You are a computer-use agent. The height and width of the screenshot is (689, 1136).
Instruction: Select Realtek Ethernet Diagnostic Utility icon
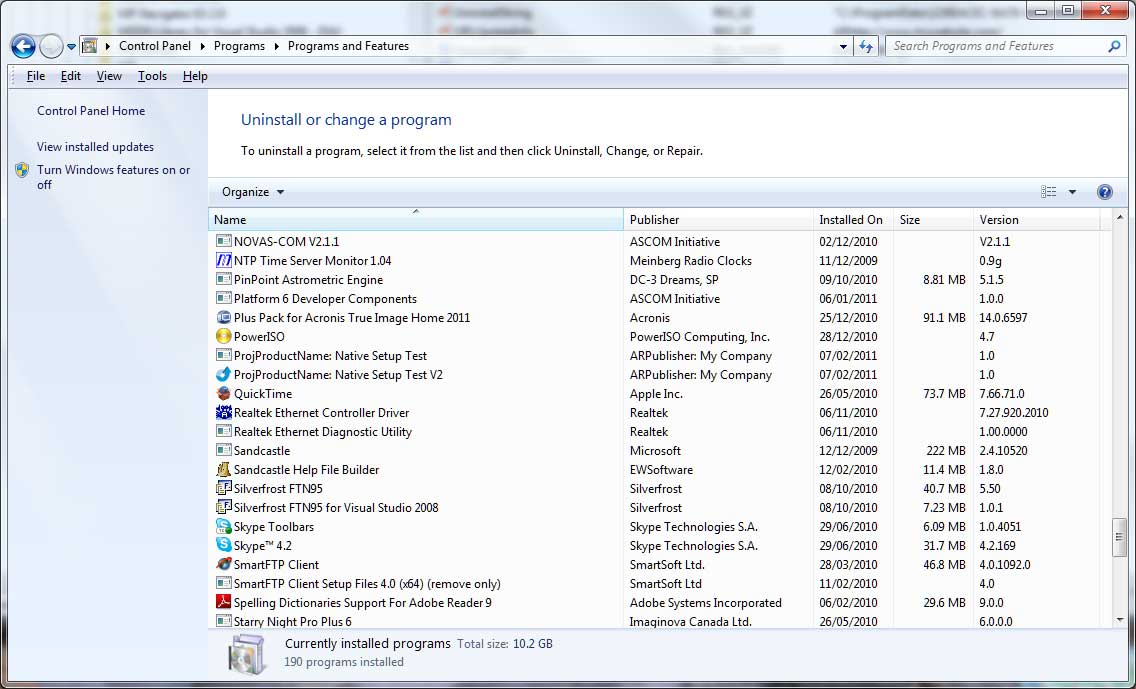coord(224,432)
